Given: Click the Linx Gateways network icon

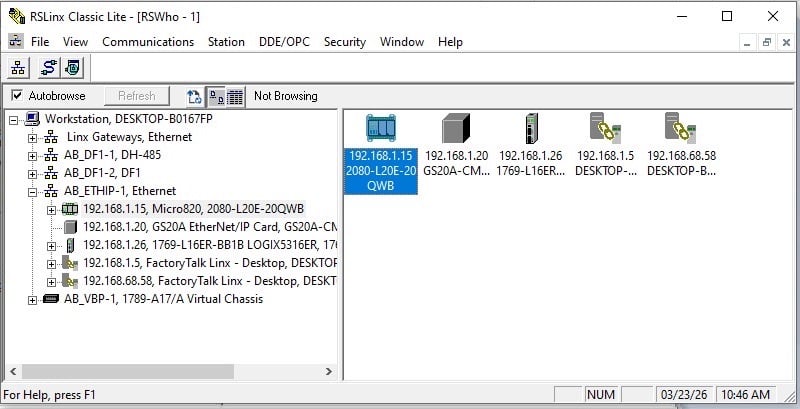Looking at the screenshot, I should (x=51, y=137).
